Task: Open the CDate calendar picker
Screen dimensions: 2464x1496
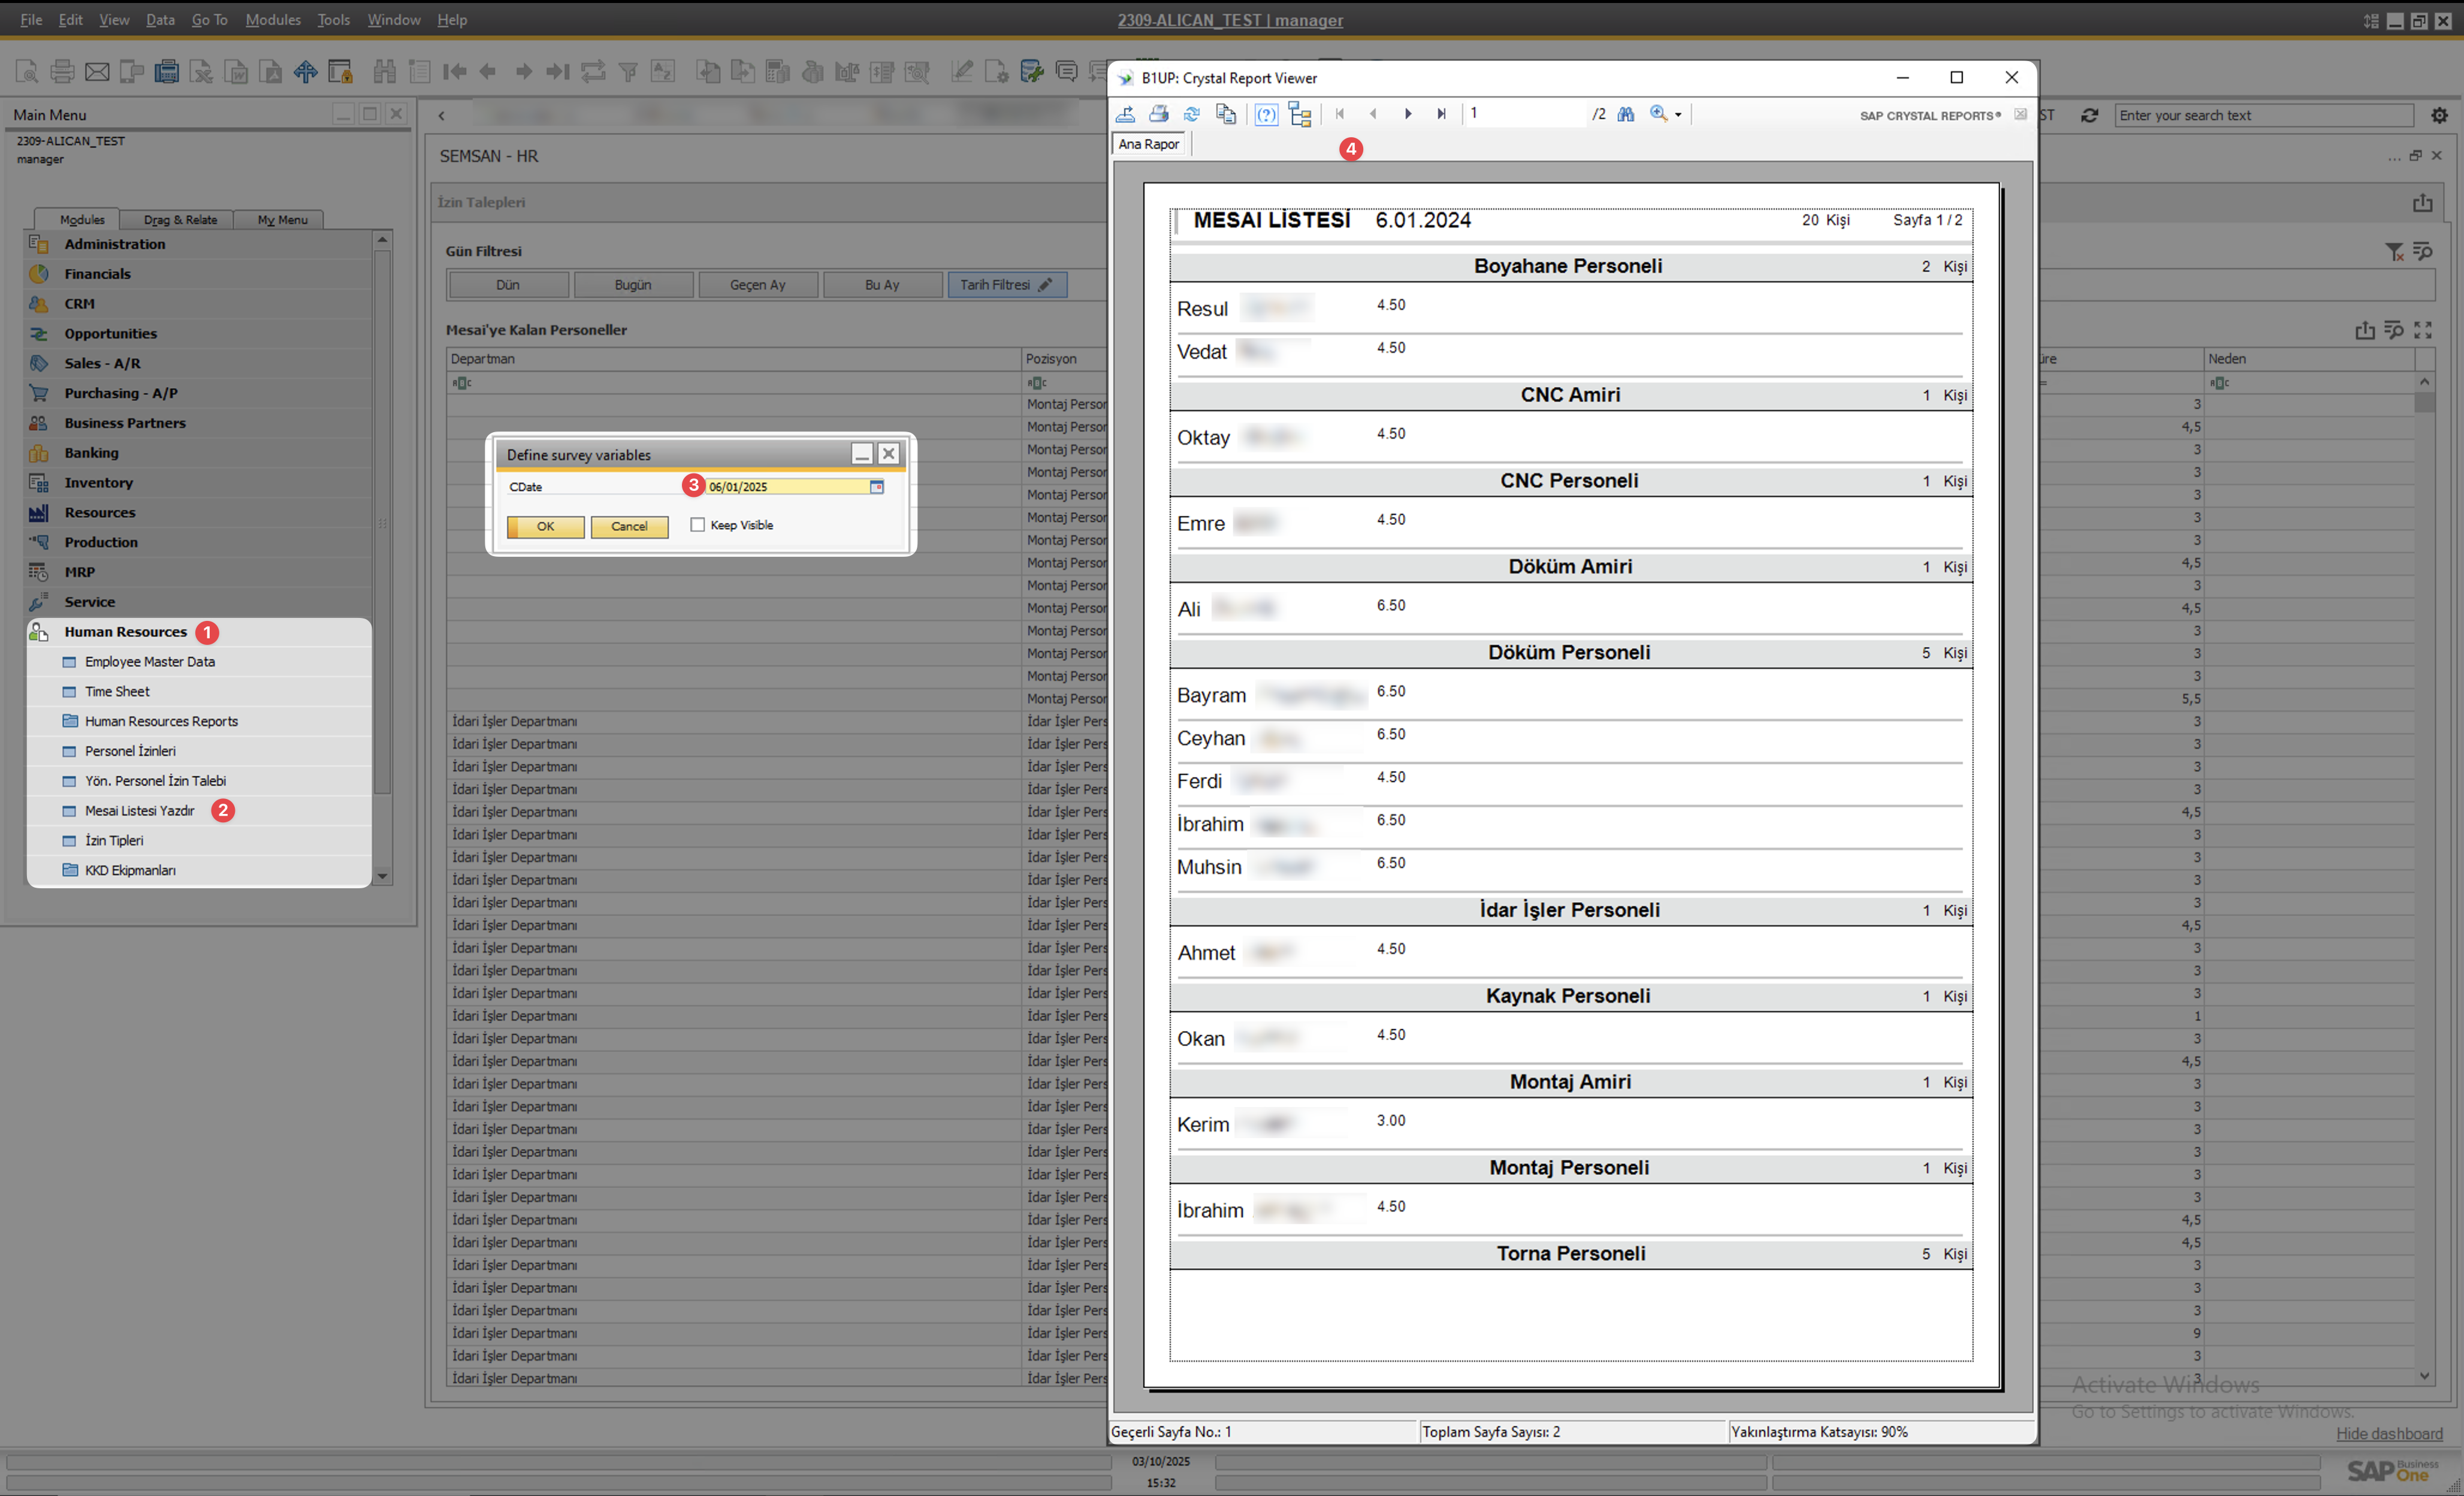Action: tap(877, 487)
